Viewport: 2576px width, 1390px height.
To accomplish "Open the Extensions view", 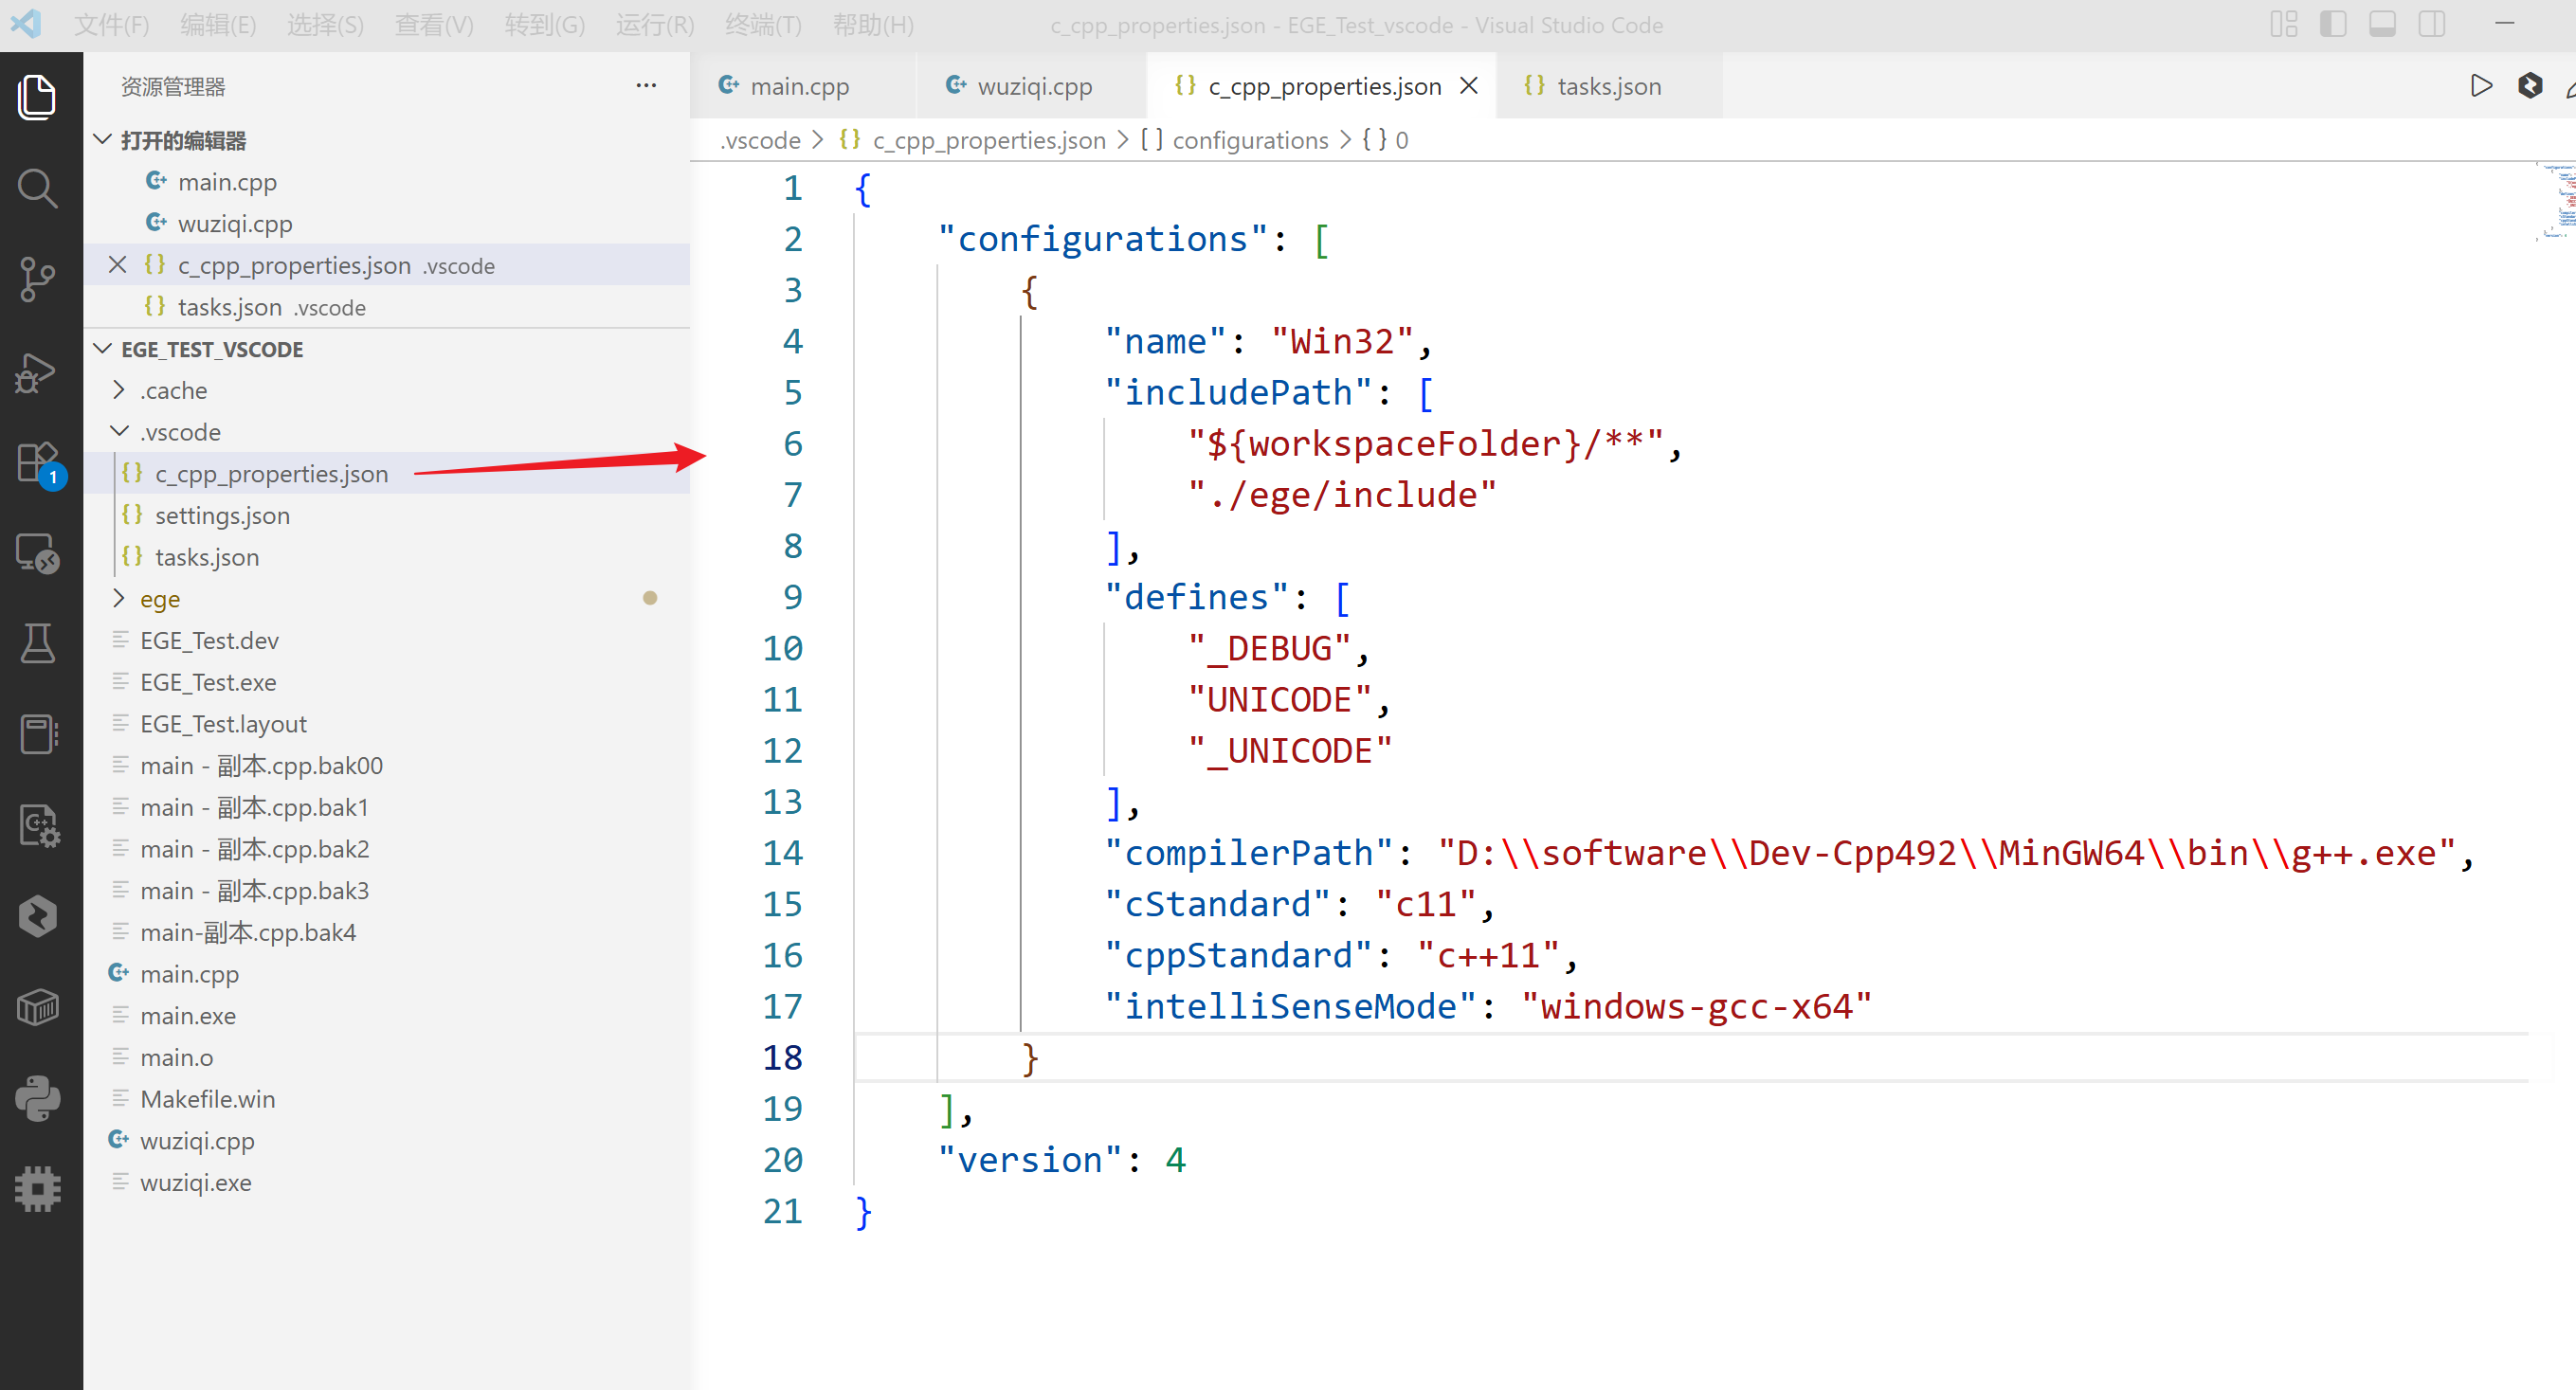I will (38, 463).
